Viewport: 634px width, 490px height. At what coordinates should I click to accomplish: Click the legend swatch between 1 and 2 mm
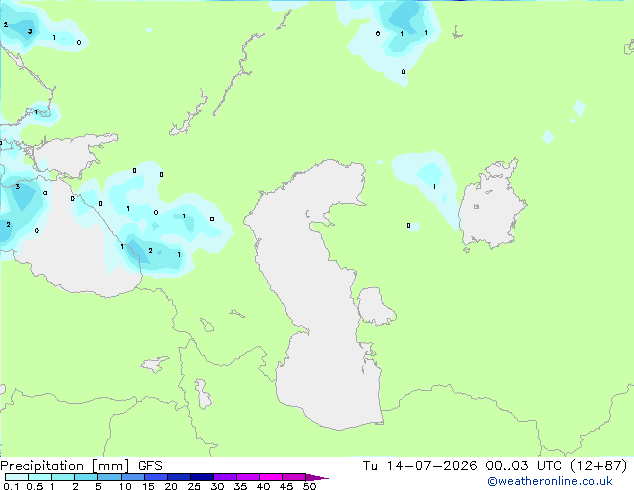tap(63, 477)
